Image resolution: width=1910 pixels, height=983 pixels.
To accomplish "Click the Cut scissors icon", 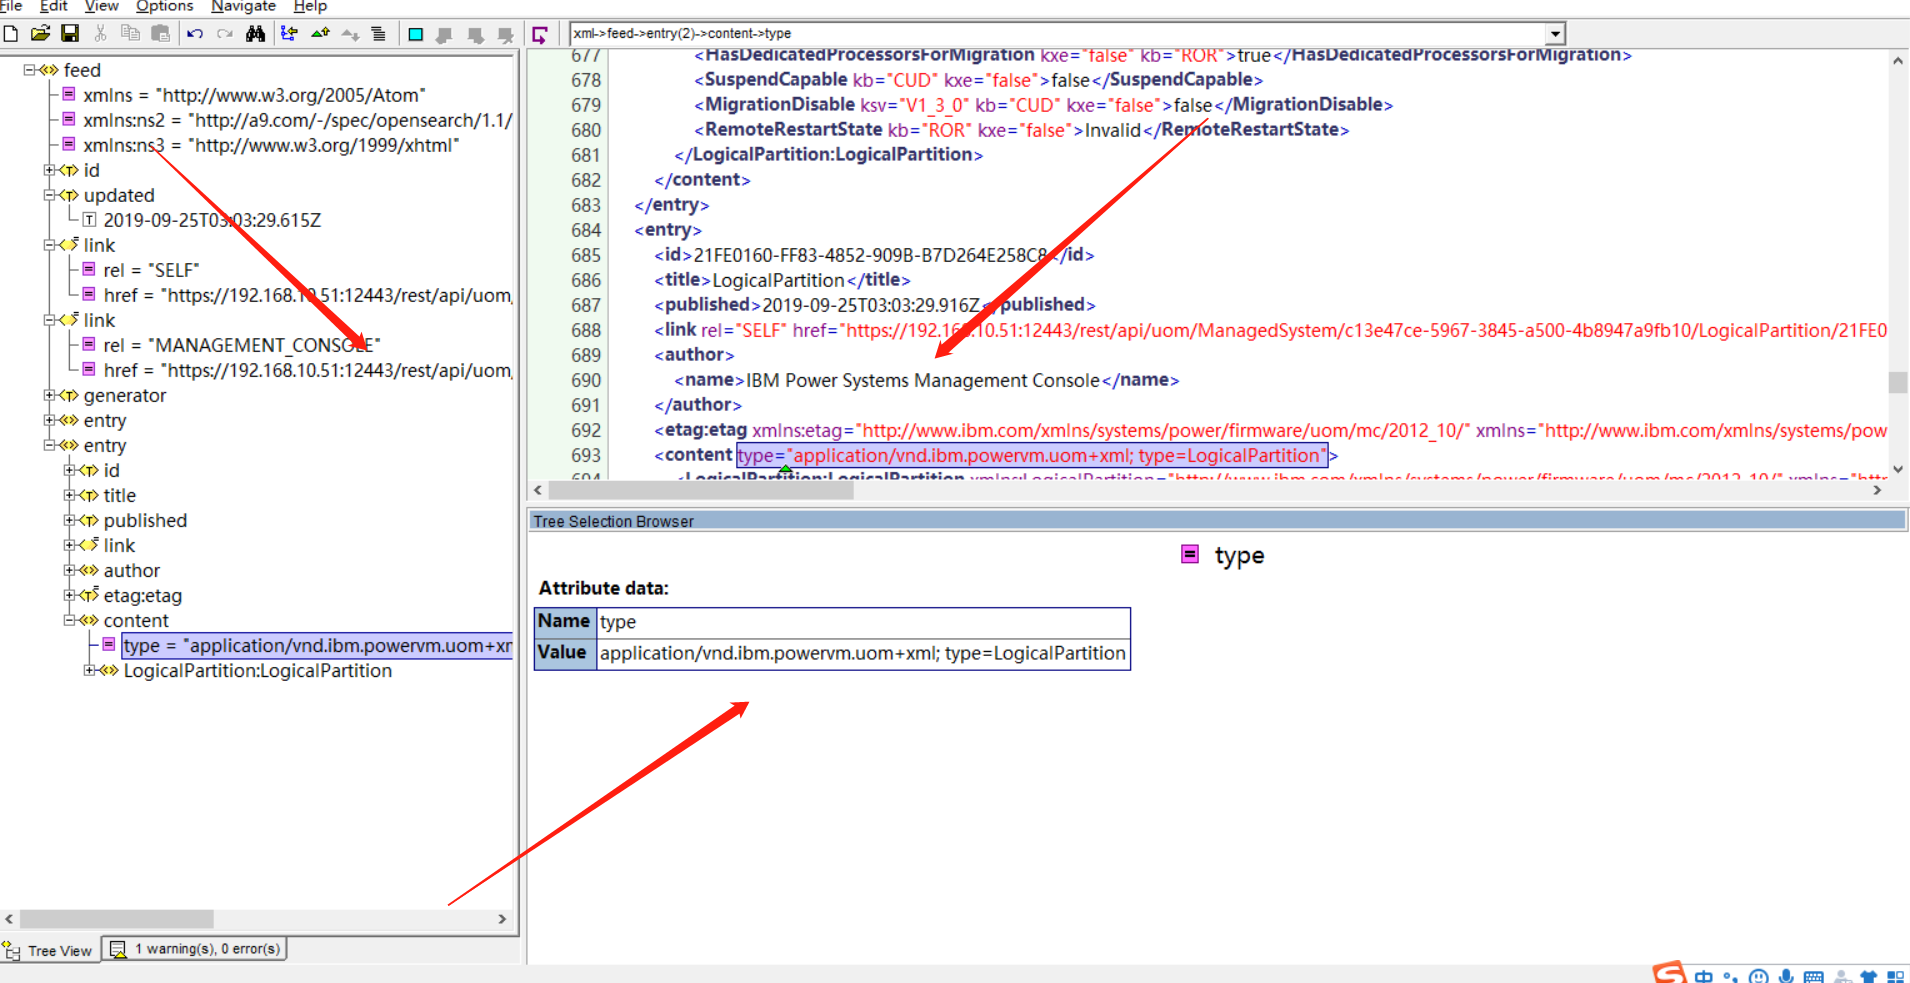I will click(x=100, y=34).
